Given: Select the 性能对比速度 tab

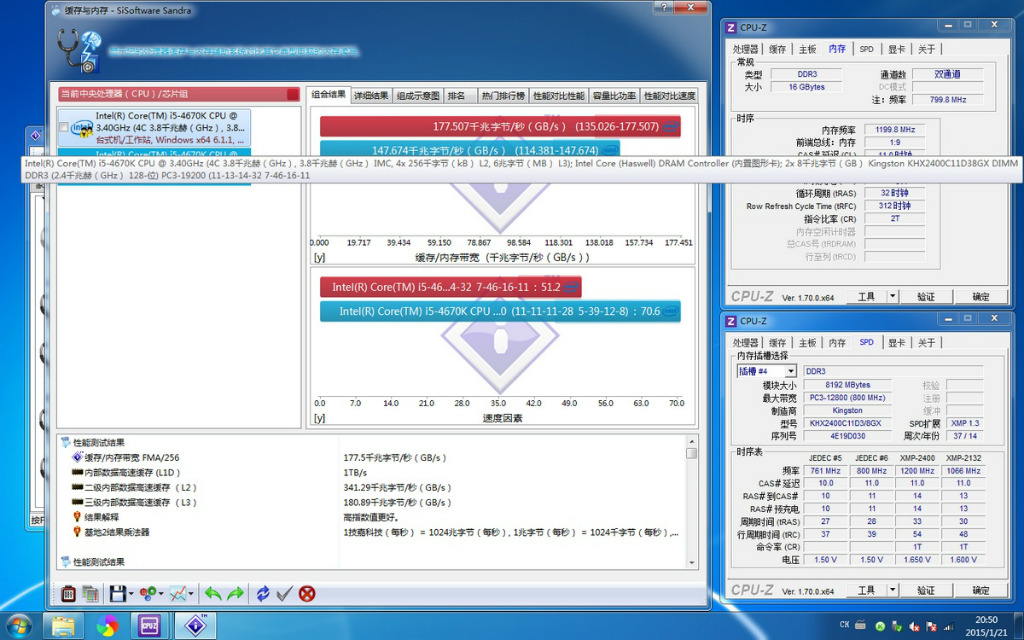Looking at the screenshot, I should click(x=669, y=96).
